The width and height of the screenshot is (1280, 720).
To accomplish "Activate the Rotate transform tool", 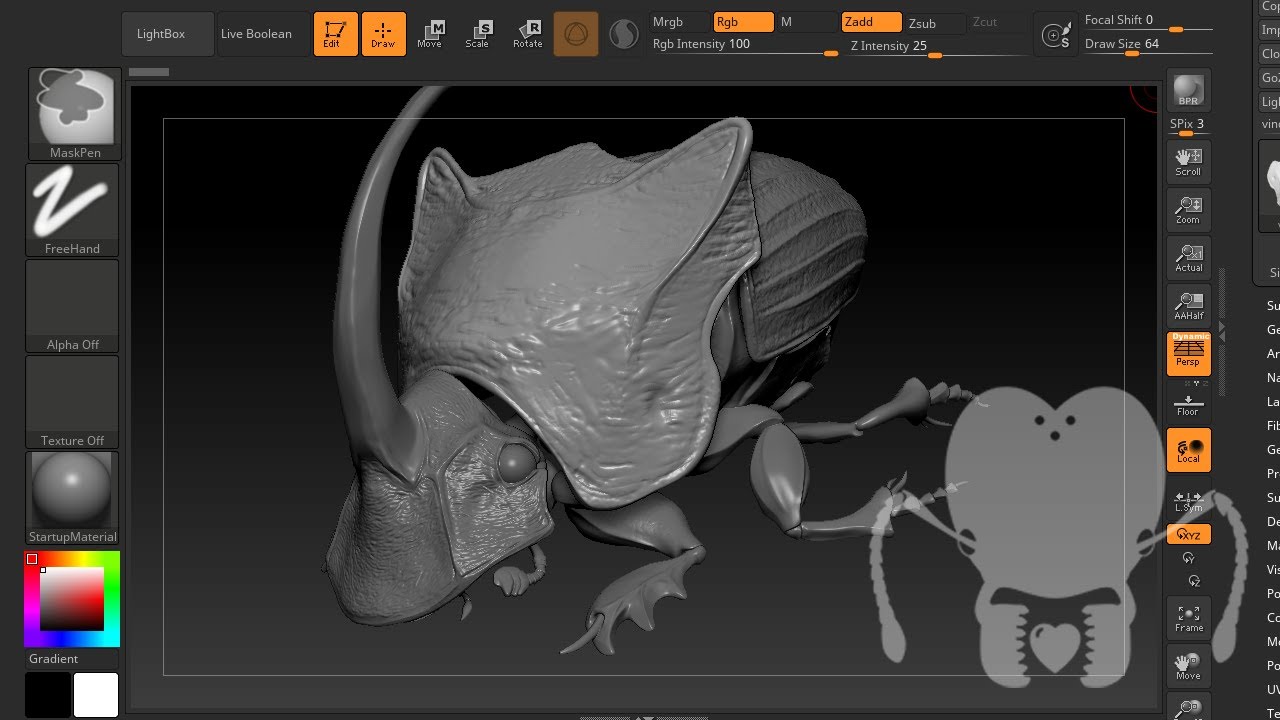I will tap(527, 34).
